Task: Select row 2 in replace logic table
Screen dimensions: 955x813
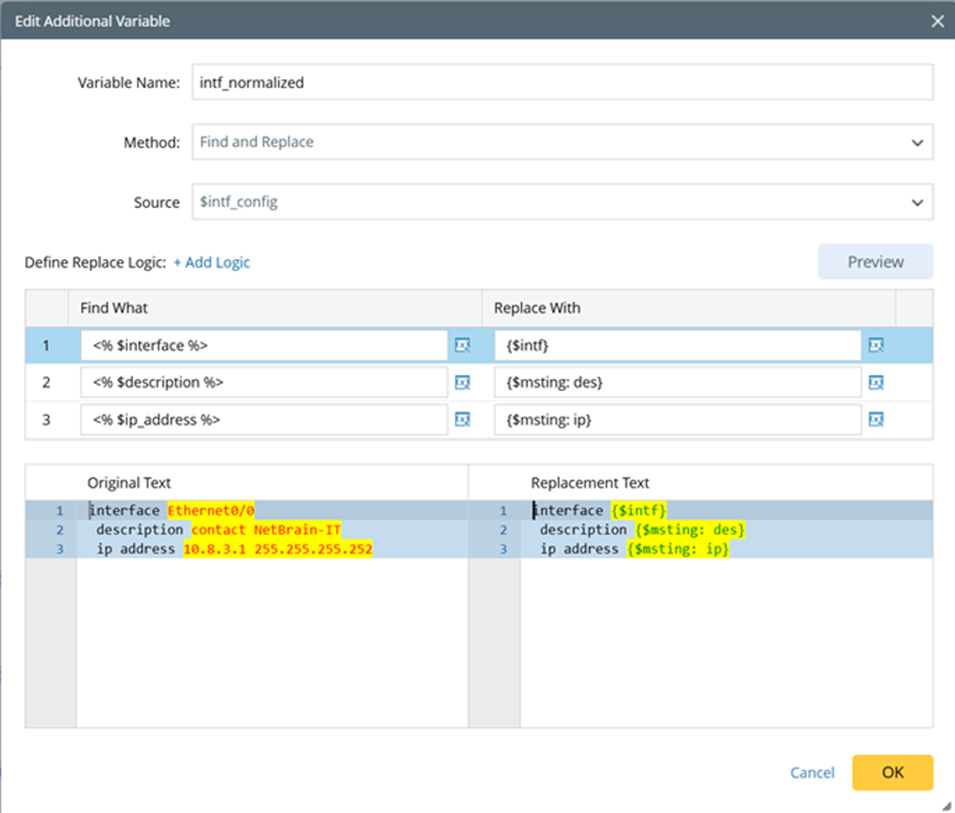Action: [46, 382]
